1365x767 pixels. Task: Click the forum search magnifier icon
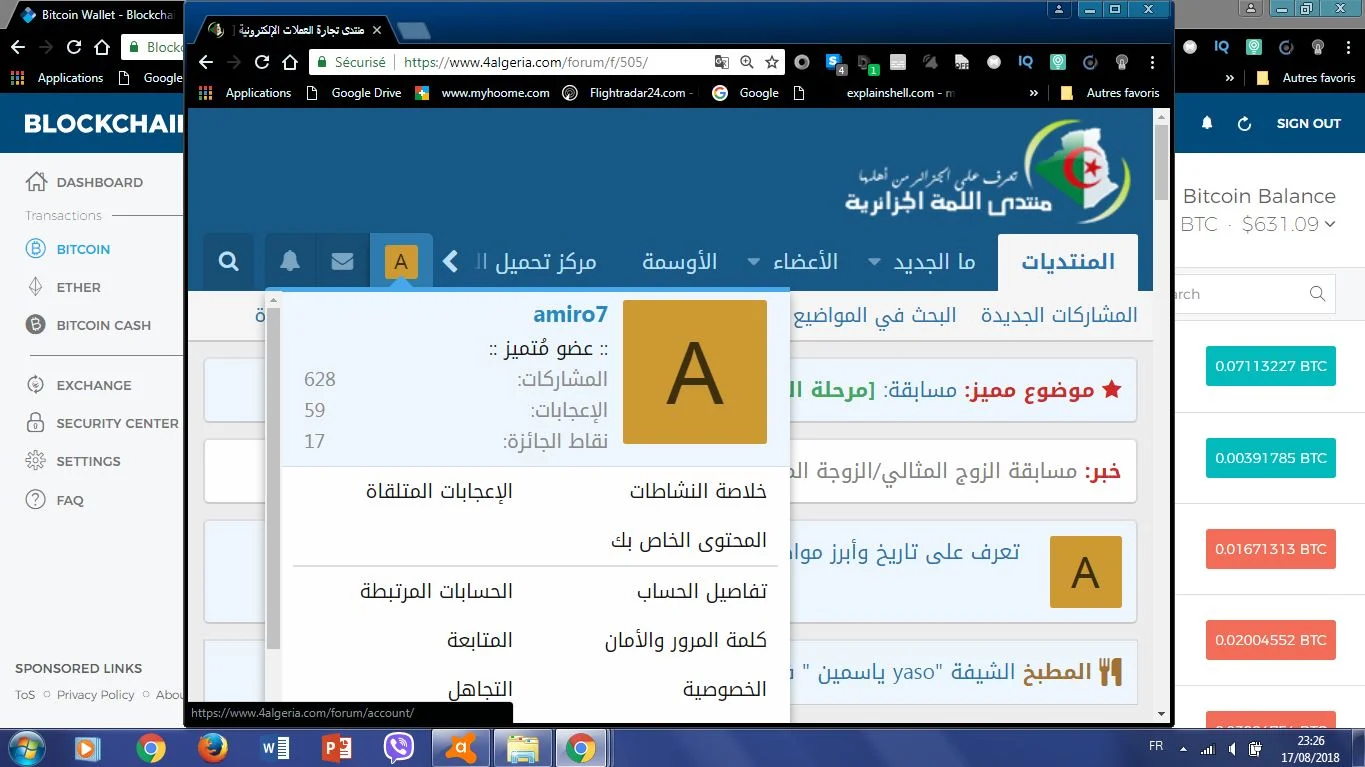pyautogui.click(x=228, y=262)
